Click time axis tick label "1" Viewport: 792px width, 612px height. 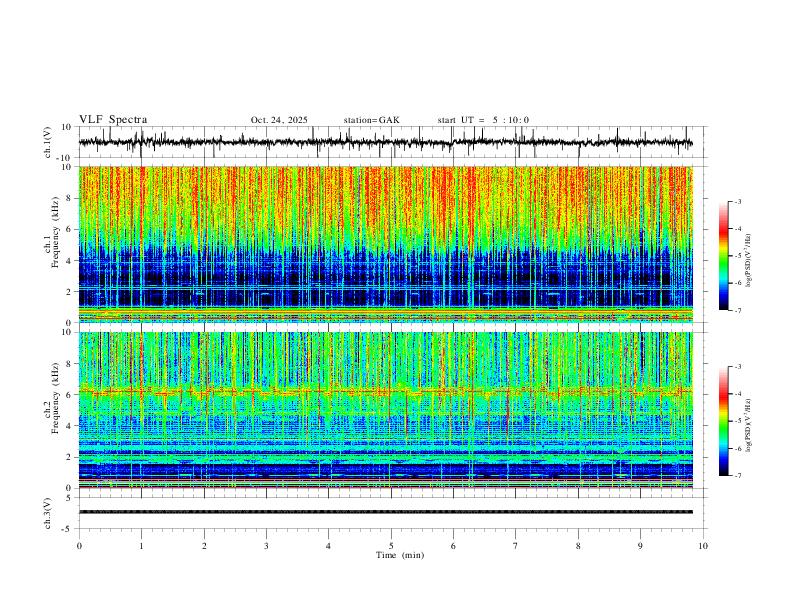click(x=141, y=546)
